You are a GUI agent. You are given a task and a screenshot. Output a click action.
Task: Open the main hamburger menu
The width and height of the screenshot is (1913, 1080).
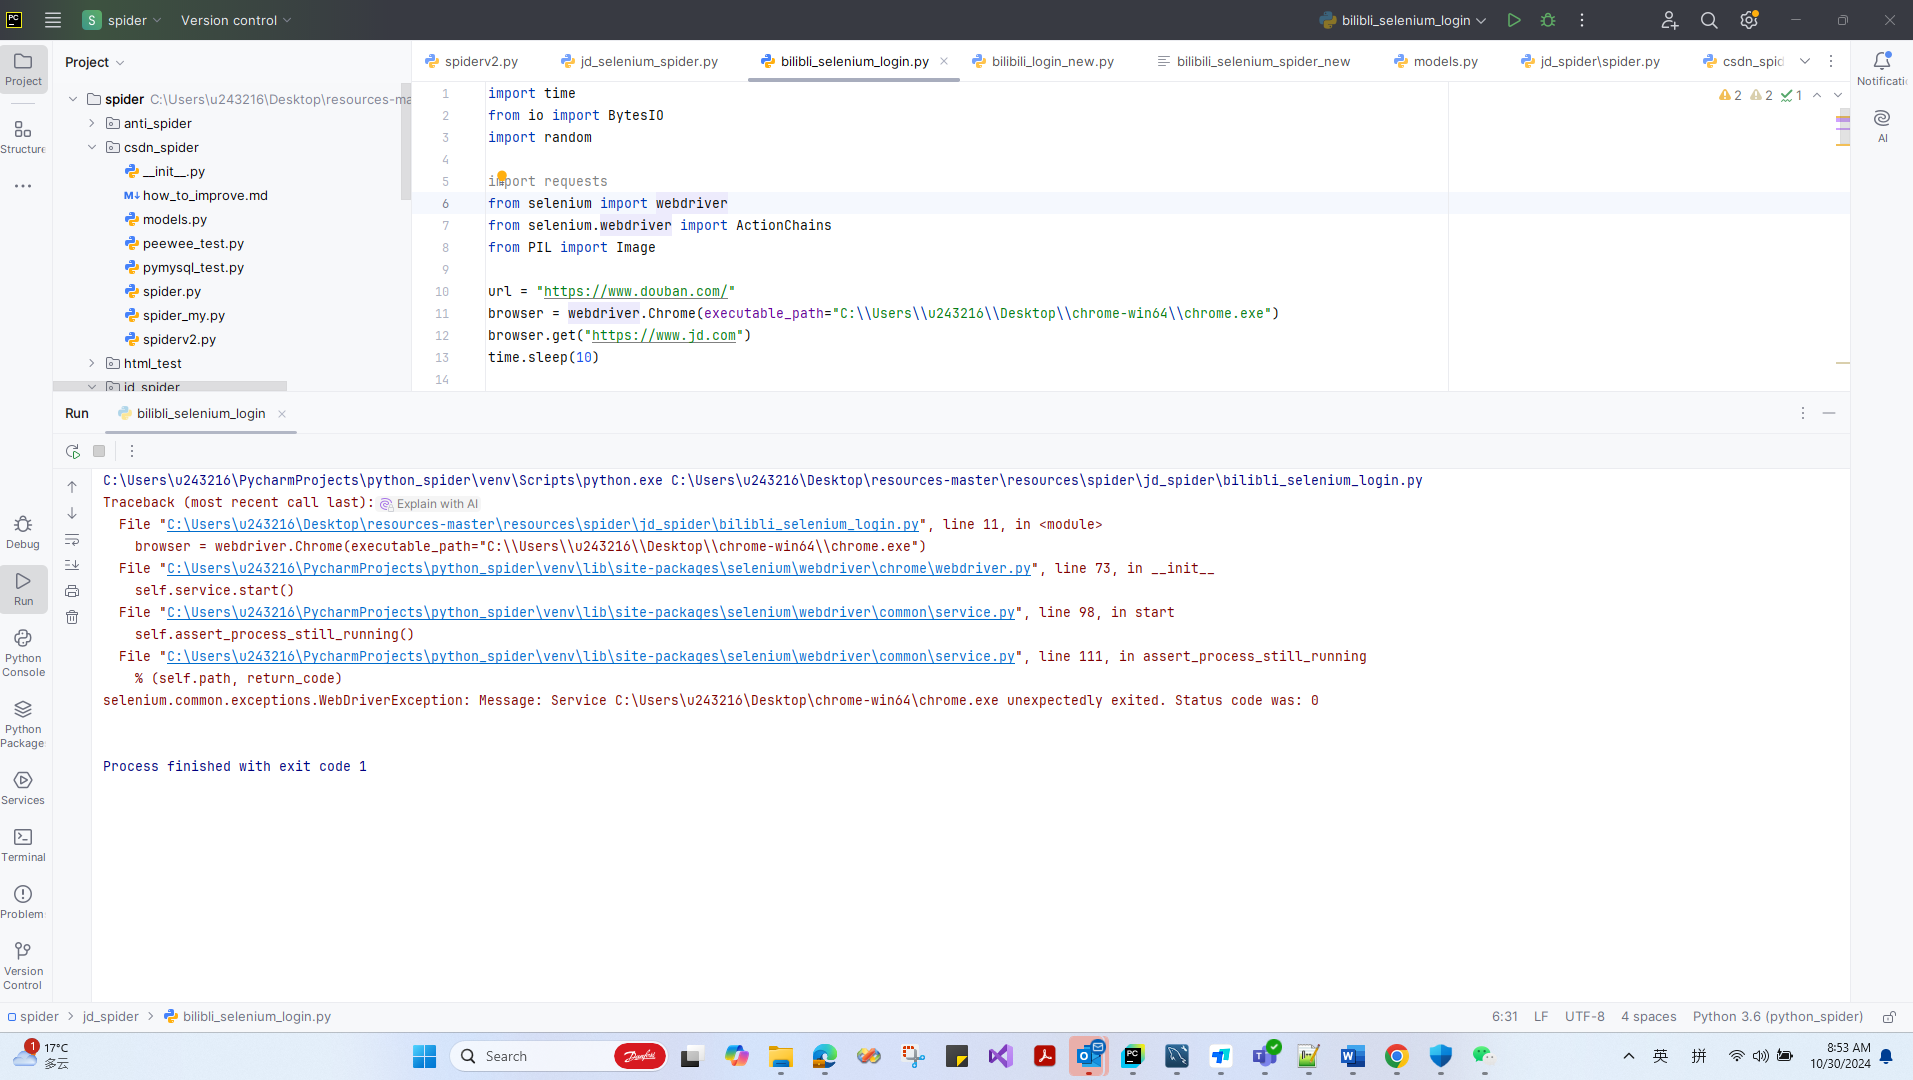pyautogui.click(x=53, y=20)
